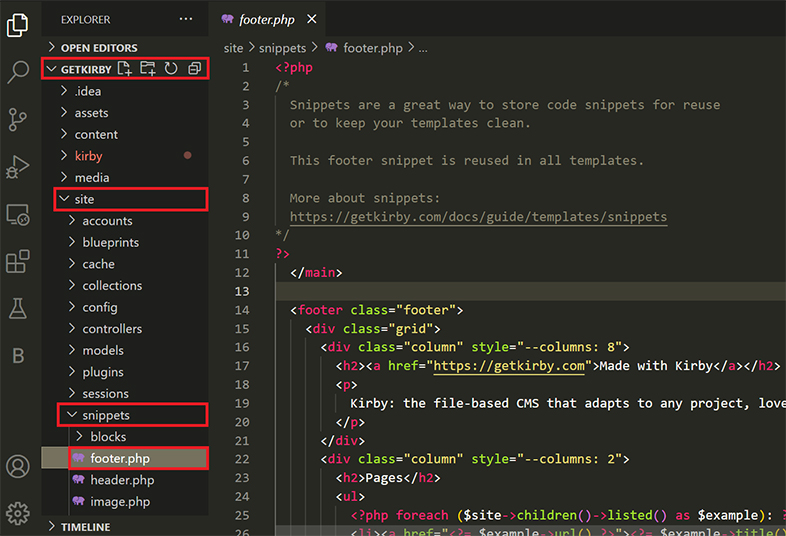Expand the collections folder
This screenshot has width=786, height=536.
point(125,285)
